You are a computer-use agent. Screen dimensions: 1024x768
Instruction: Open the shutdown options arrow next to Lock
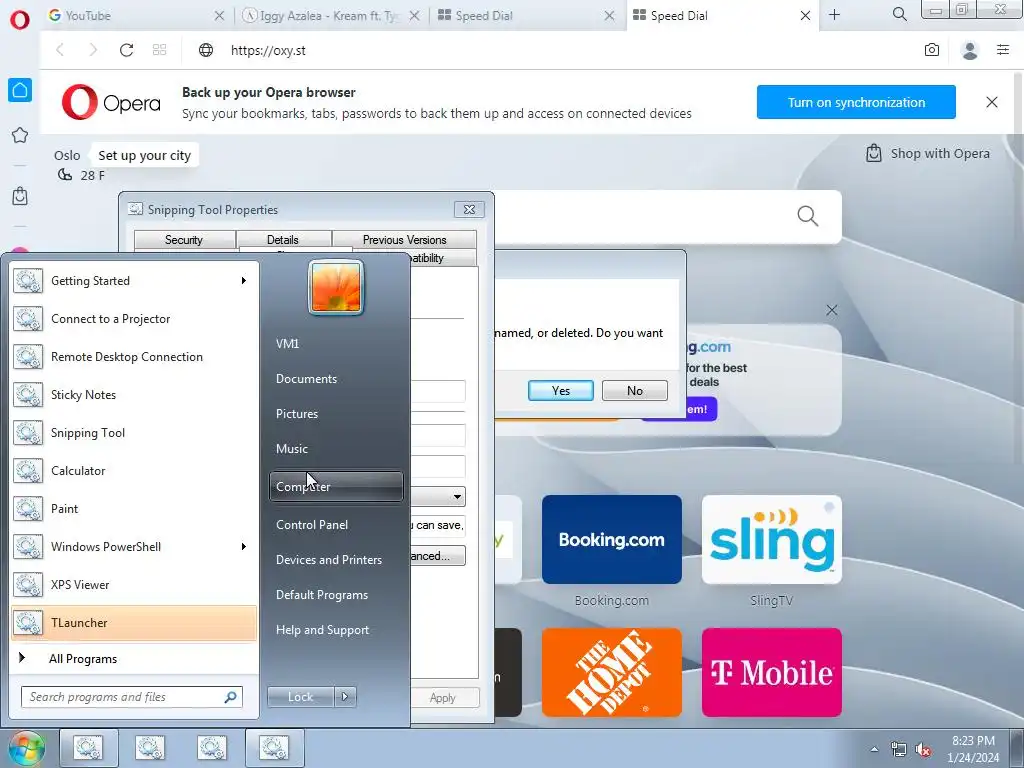(345, 697)
